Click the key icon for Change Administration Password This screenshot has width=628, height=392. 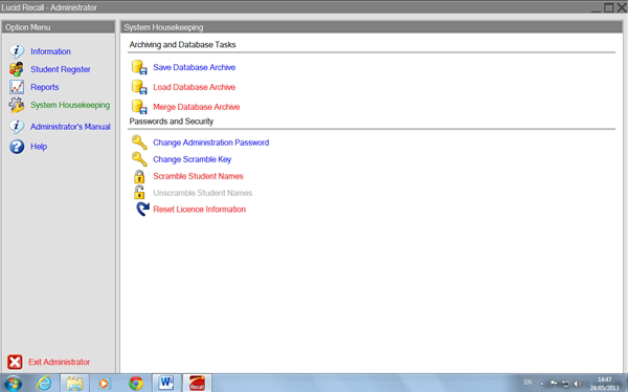tap(139, 142)
